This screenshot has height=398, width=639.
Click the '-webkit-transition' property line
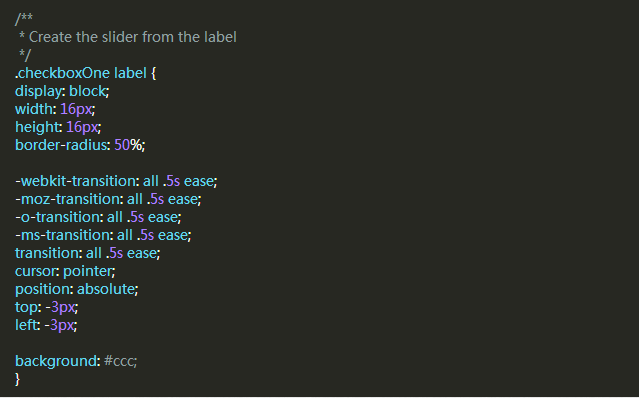(x=116, y=181)
